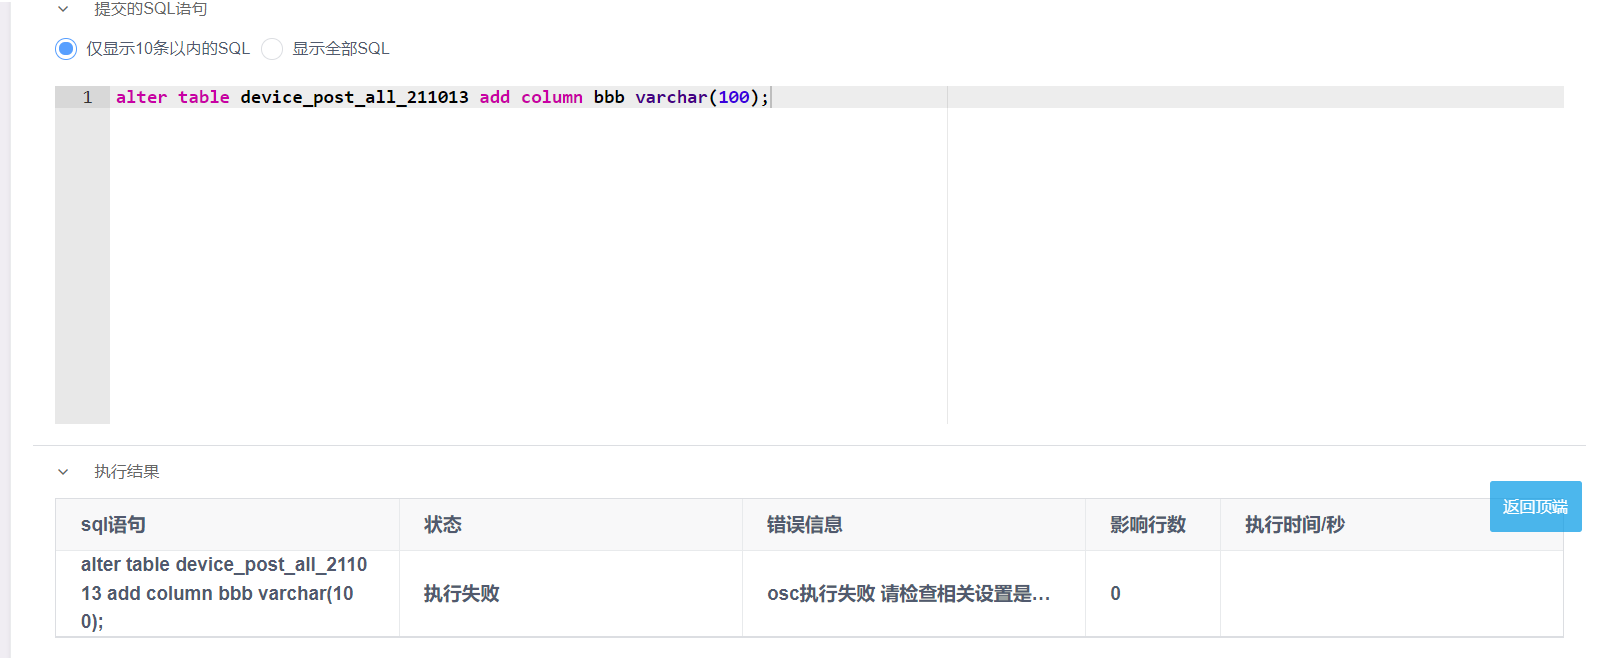Click line number 1 in editor gutter
The height and width of the screenshot is (658, 1608).
click(x=87, y=97)
